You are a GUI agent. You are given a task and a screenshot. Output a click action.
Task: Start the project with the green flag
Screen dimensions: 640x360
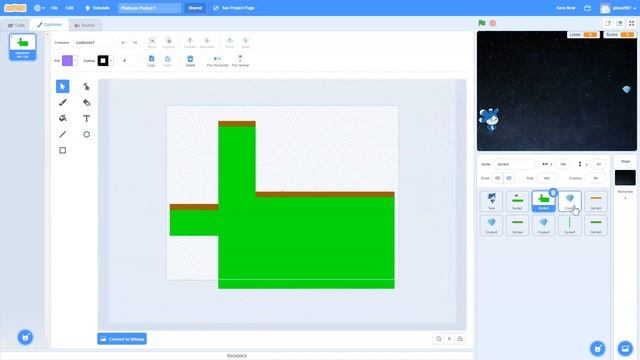tap(482, 23)
